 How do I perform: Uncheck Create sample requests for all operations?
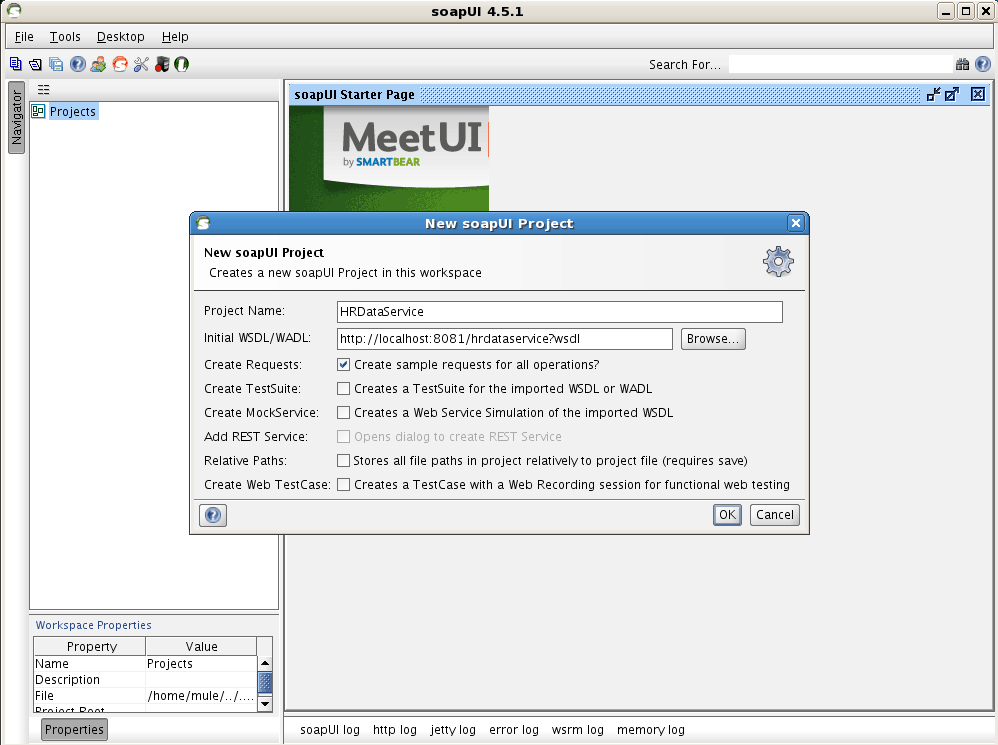click(x=344, y=365)
